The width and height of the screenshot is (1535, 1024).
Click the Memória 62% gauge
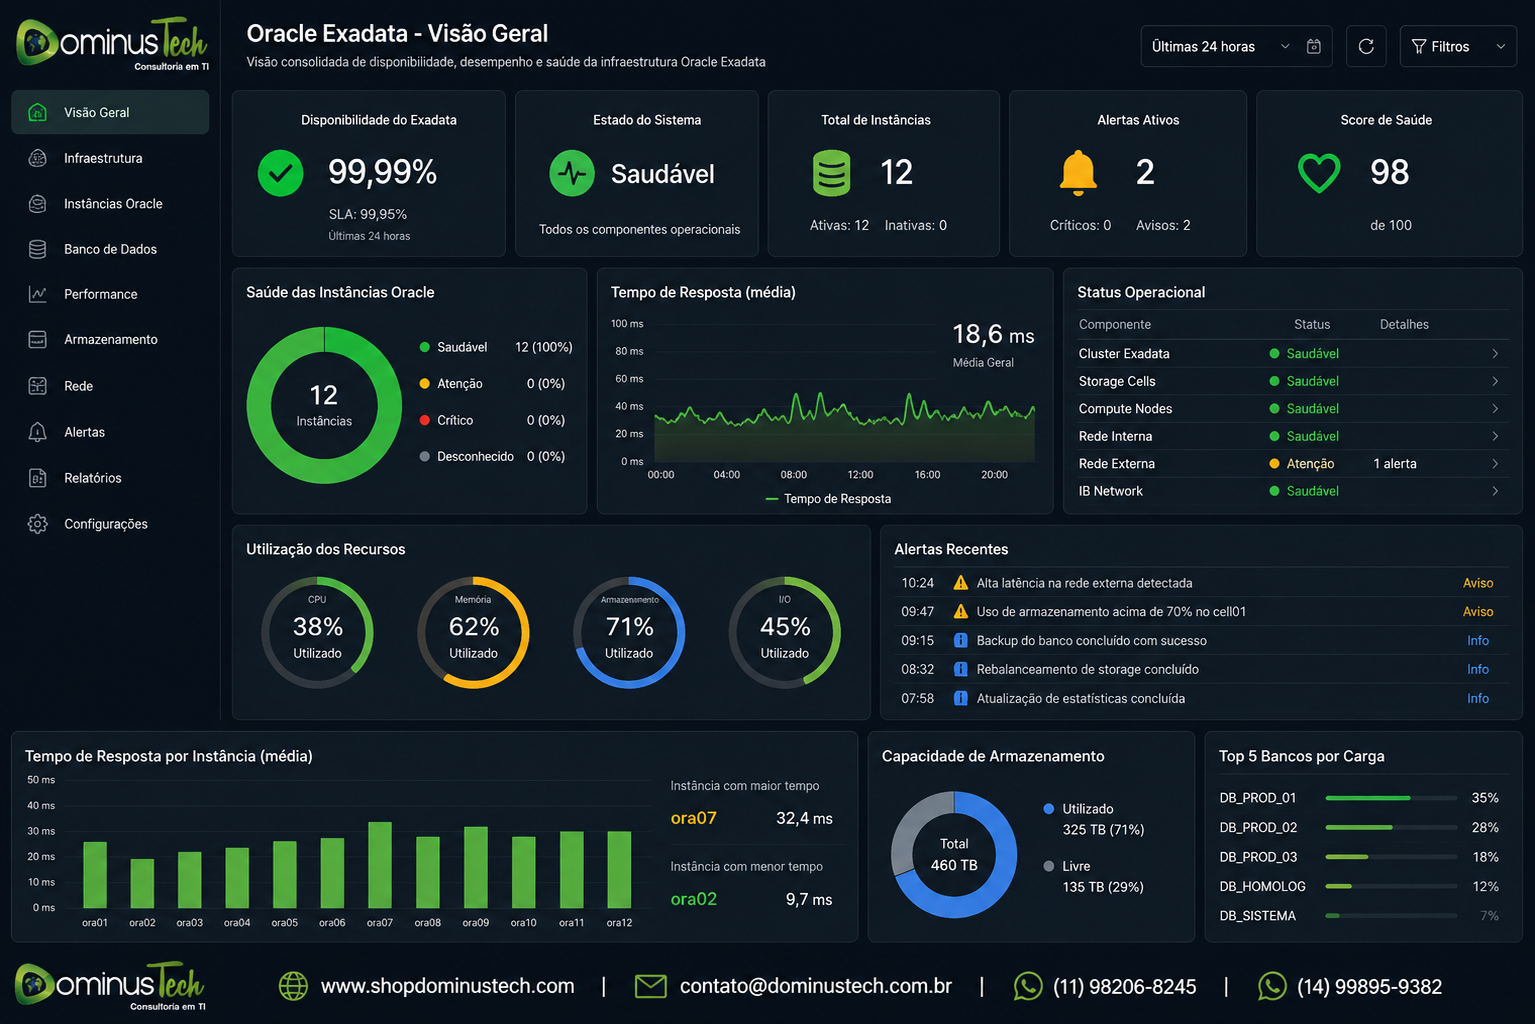473,632
